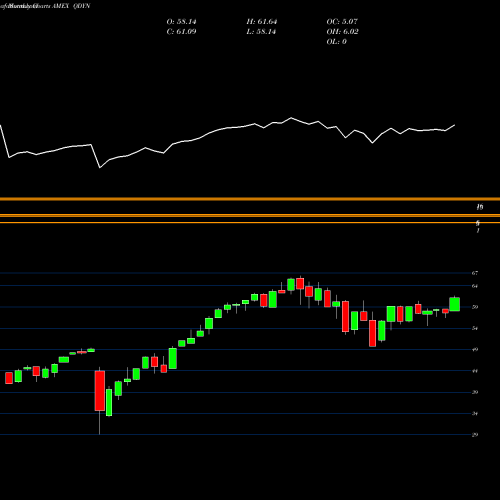
Task: Click the low value "L: 58.14"
Action: point(261,32)
